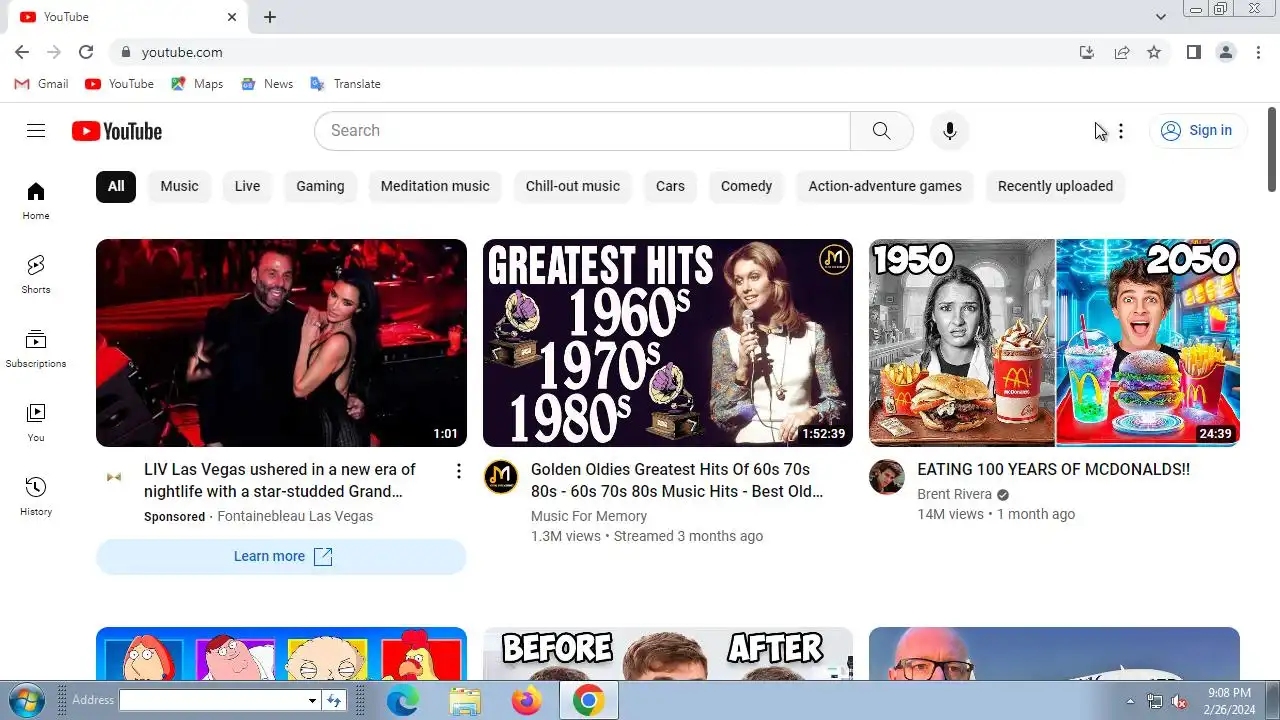Click the search magnifier button
1280x720 pixels.
(x=881, y=131)
